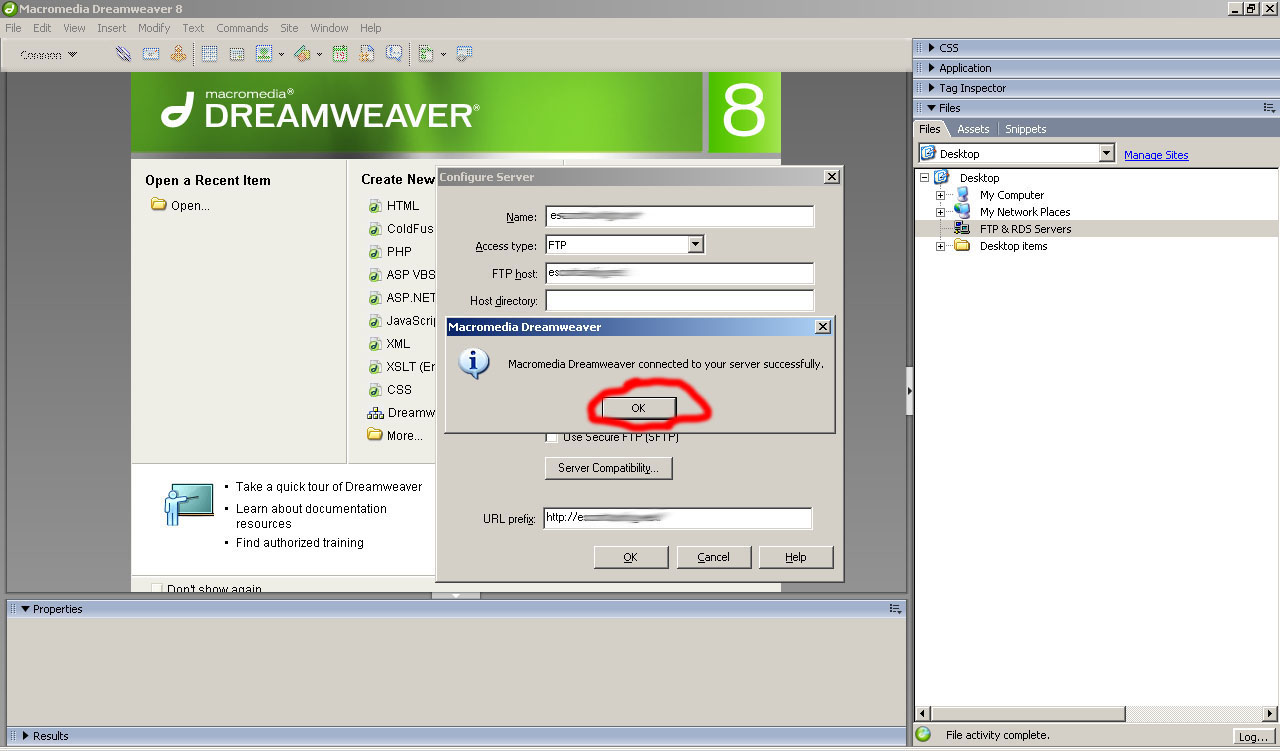Click the Date insert icon
Viewport: 1280px width, 751px height.
(x=340, y=54)
